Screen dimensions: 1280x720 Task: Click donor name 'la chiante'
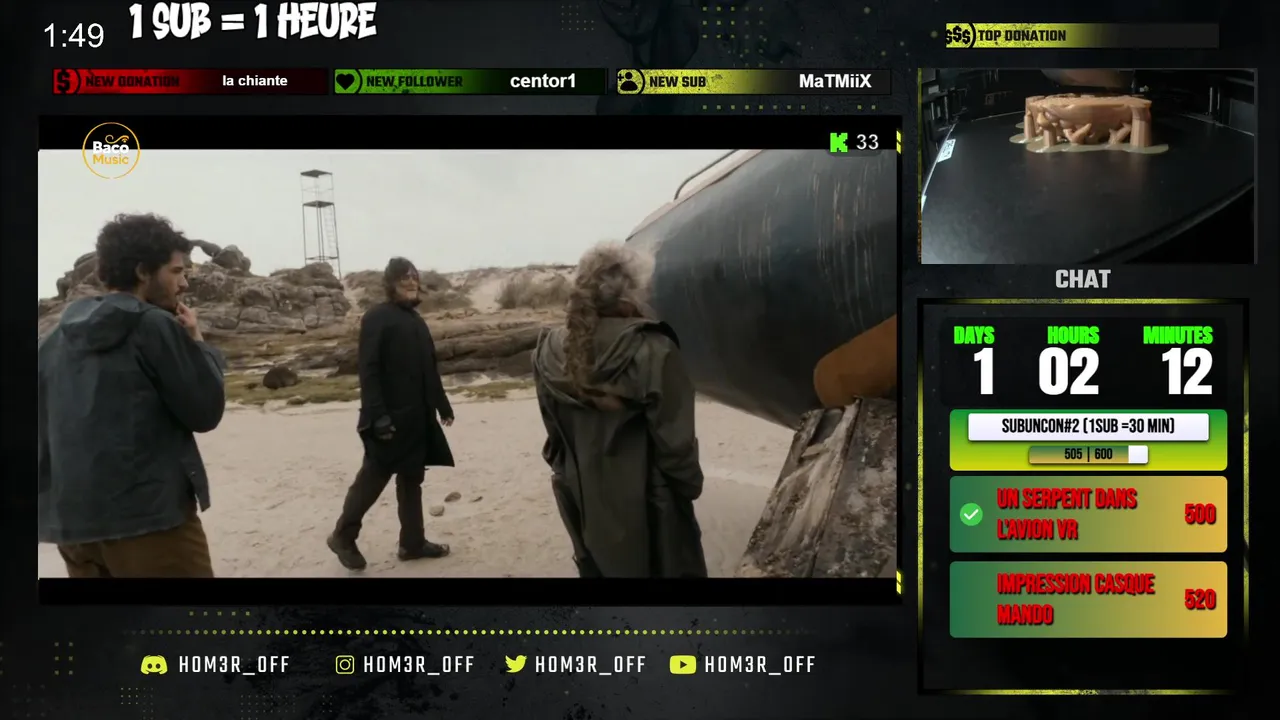255,81
